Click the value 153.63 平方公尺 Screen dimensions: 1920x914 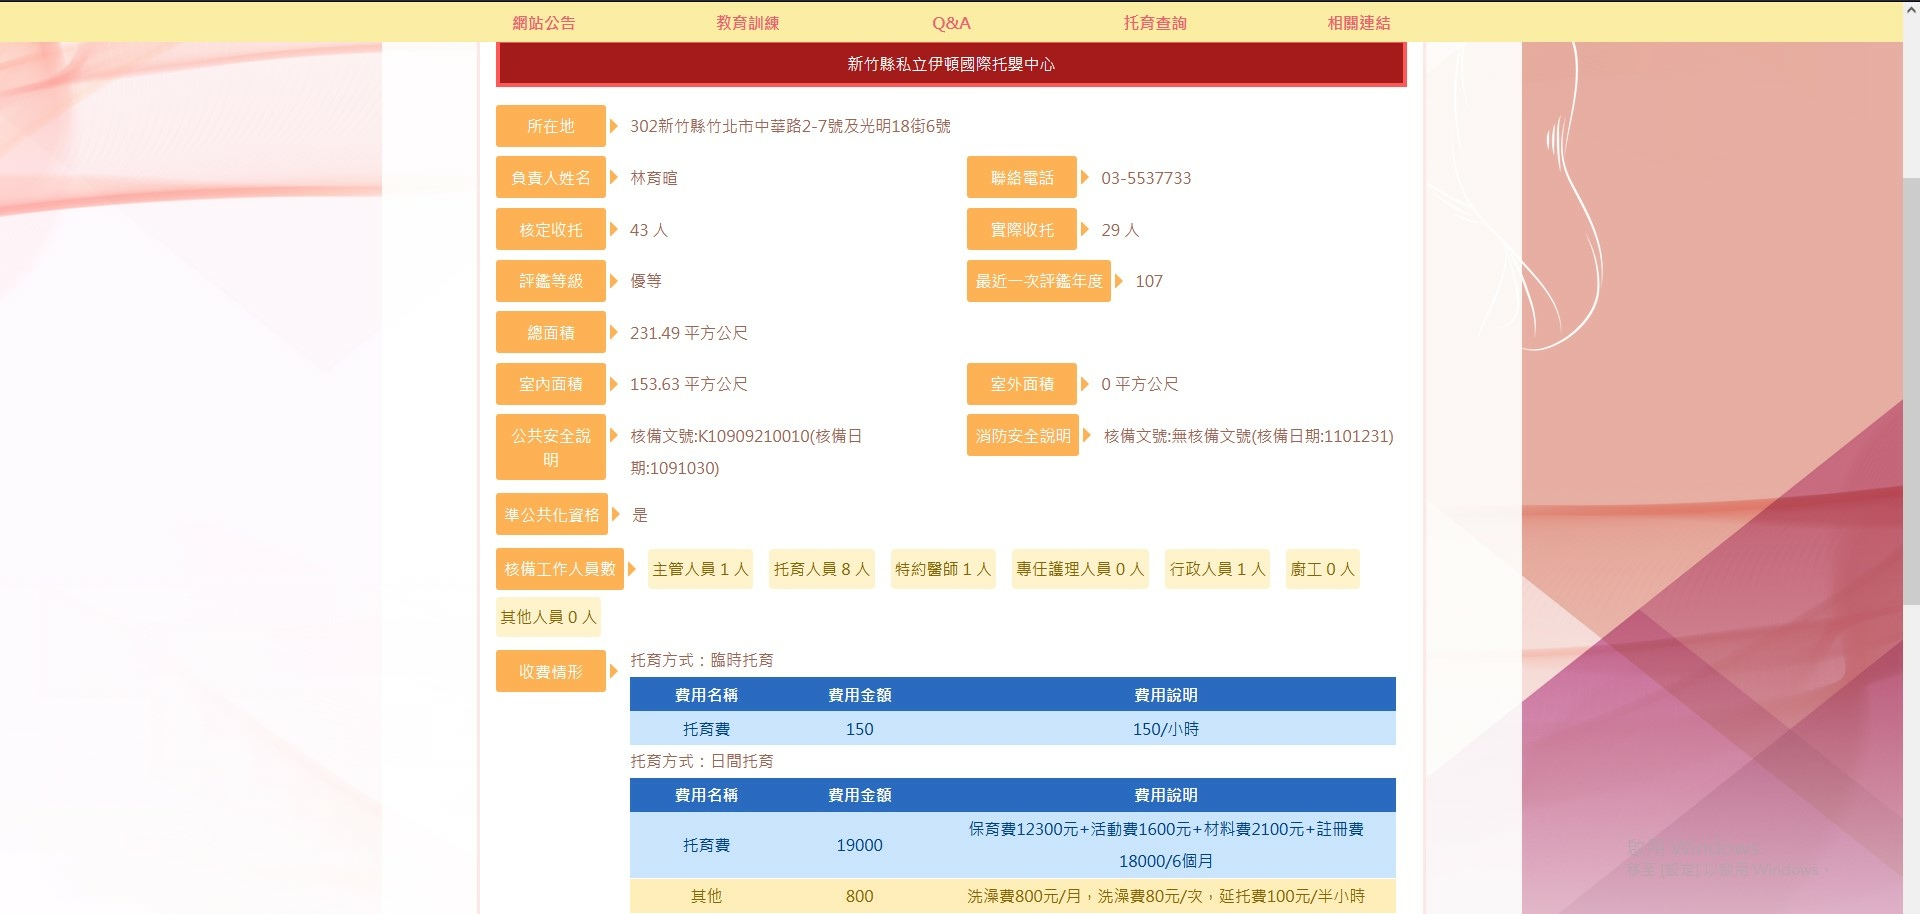pos(689,384)
